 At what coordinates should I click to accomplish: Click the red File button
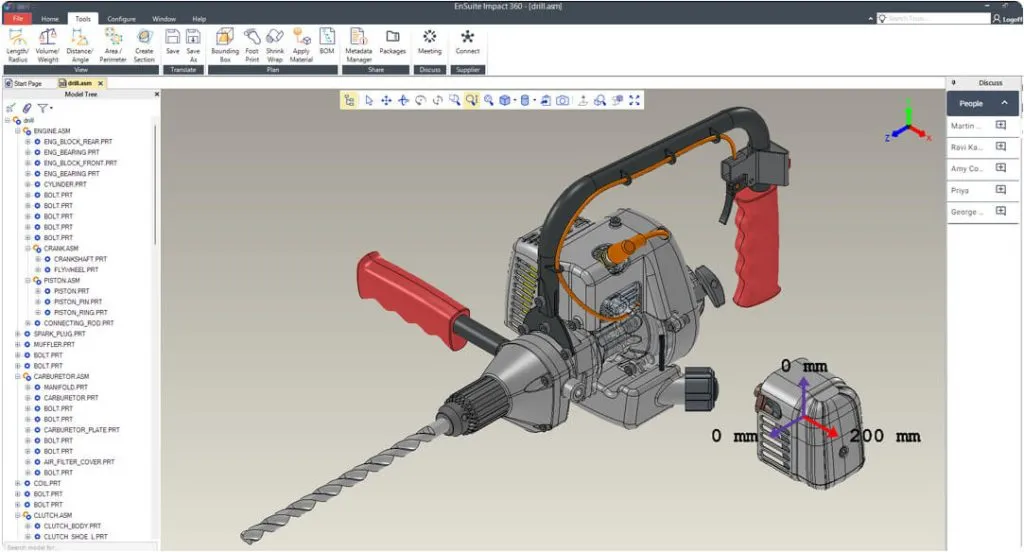pos(17,19)
